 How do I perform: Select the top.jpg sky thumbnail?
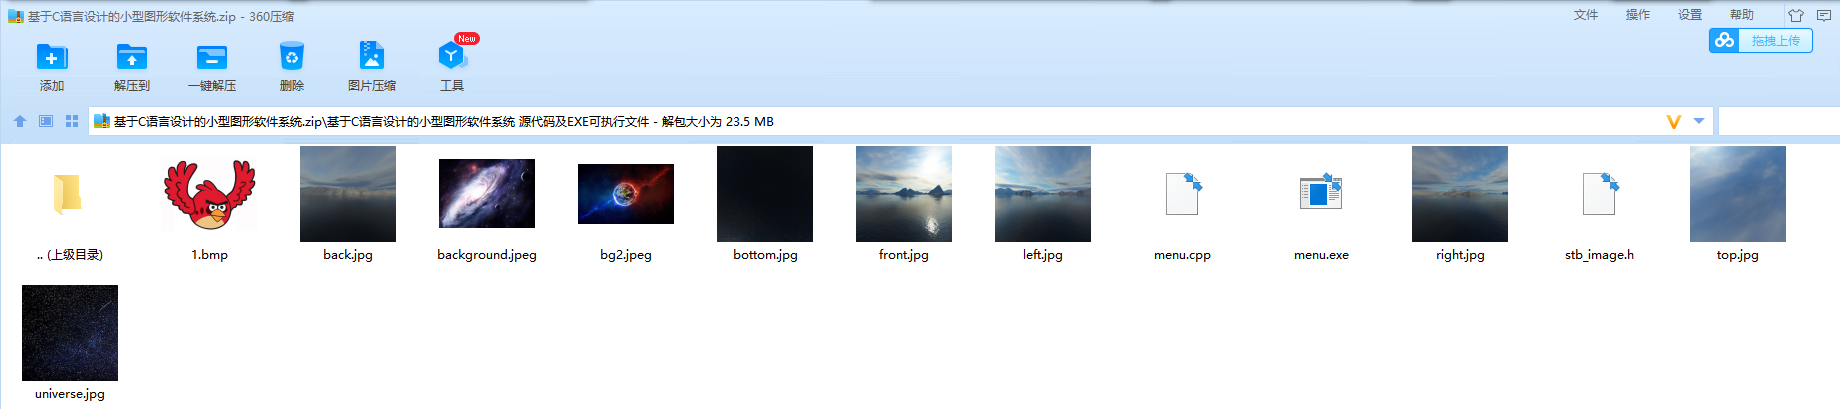point(1738,194)
